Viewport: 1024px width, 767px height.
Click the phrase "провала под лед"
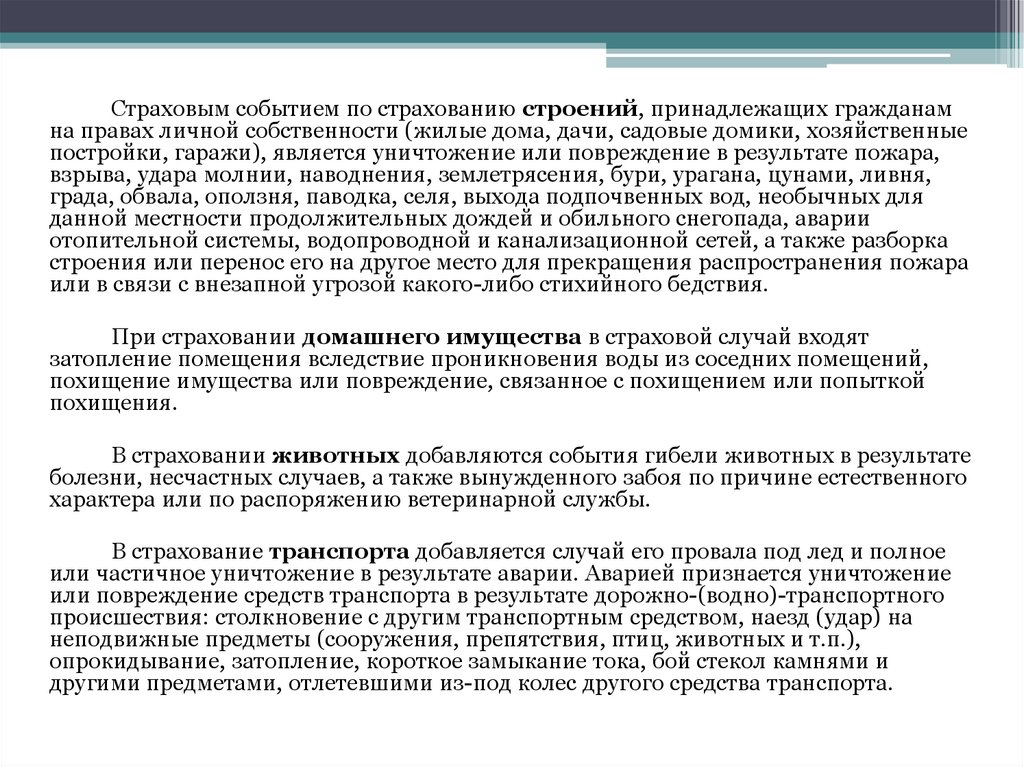click(x=758, y=551)
